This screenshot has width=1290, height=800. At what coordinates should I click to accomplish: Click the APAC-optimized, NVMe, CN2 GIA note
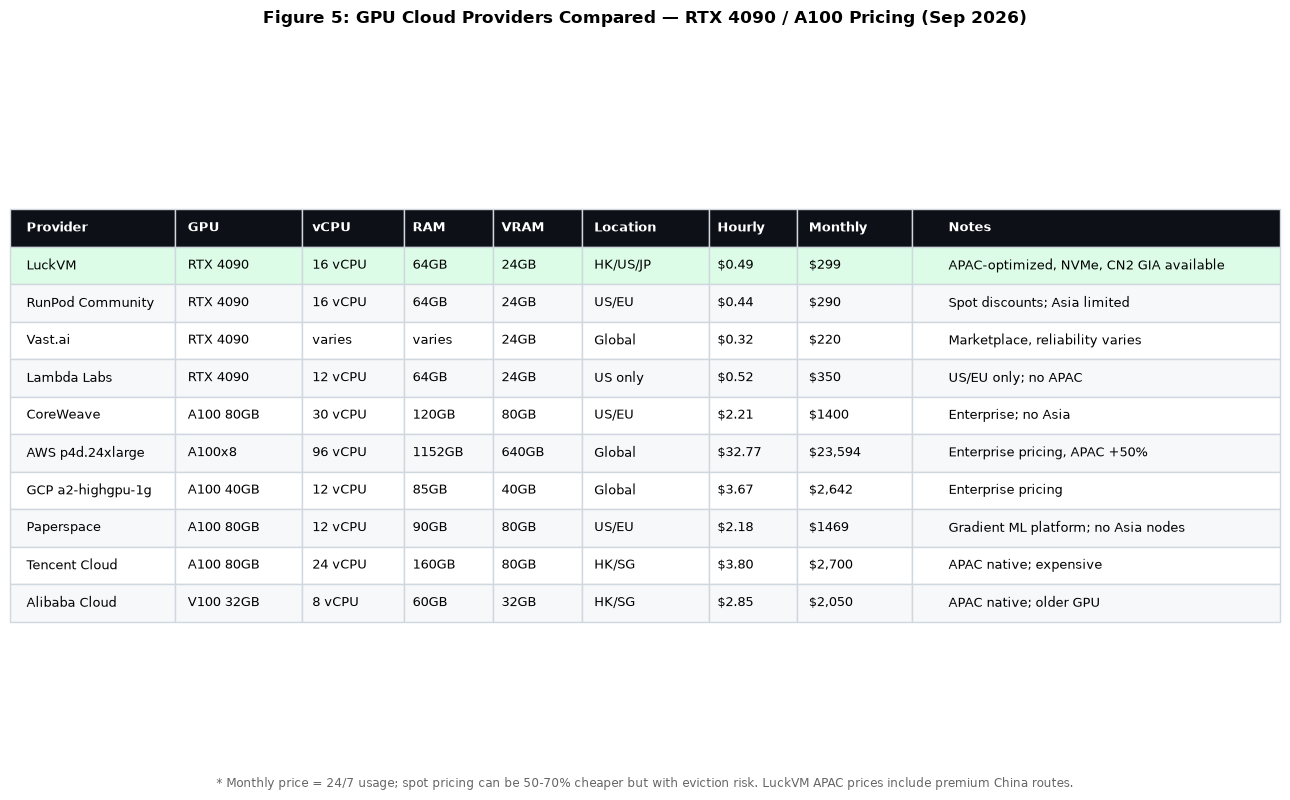(1096, 265)
